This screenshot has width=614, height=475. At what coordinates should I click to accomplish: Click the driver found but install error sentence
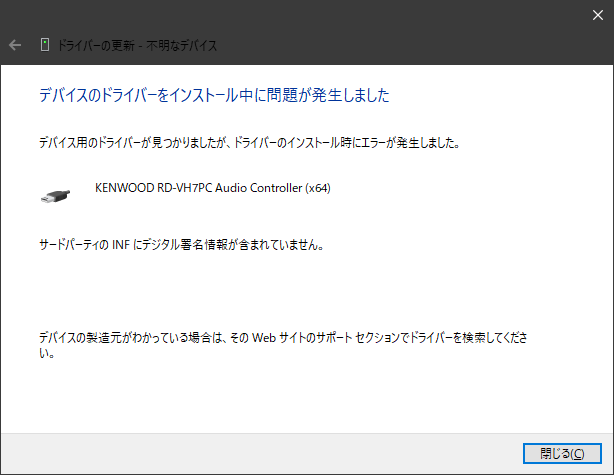pos(249,143)
